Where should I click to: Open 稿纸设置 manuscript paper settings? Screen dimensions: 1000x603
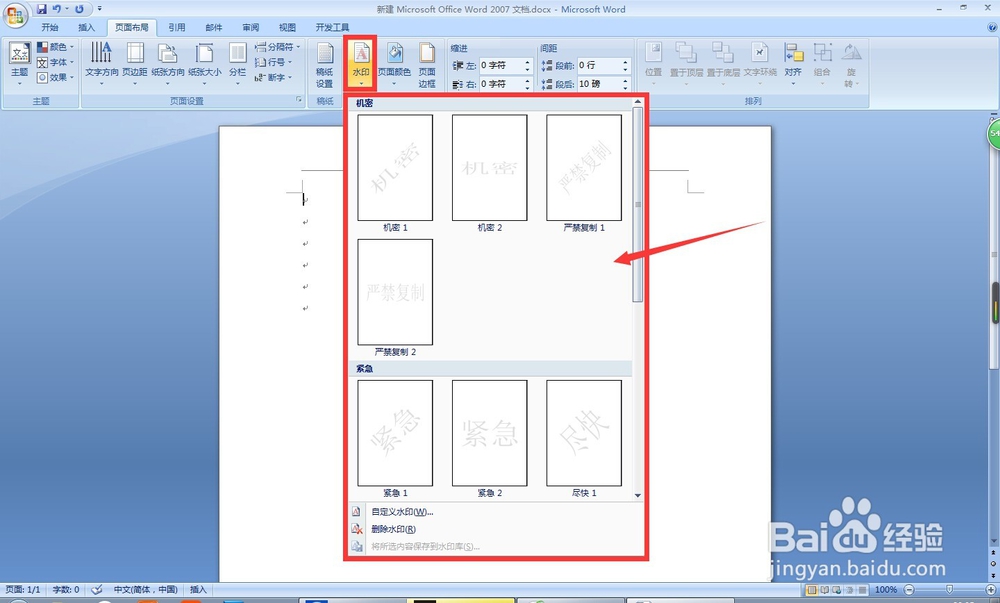click(325, 65)
